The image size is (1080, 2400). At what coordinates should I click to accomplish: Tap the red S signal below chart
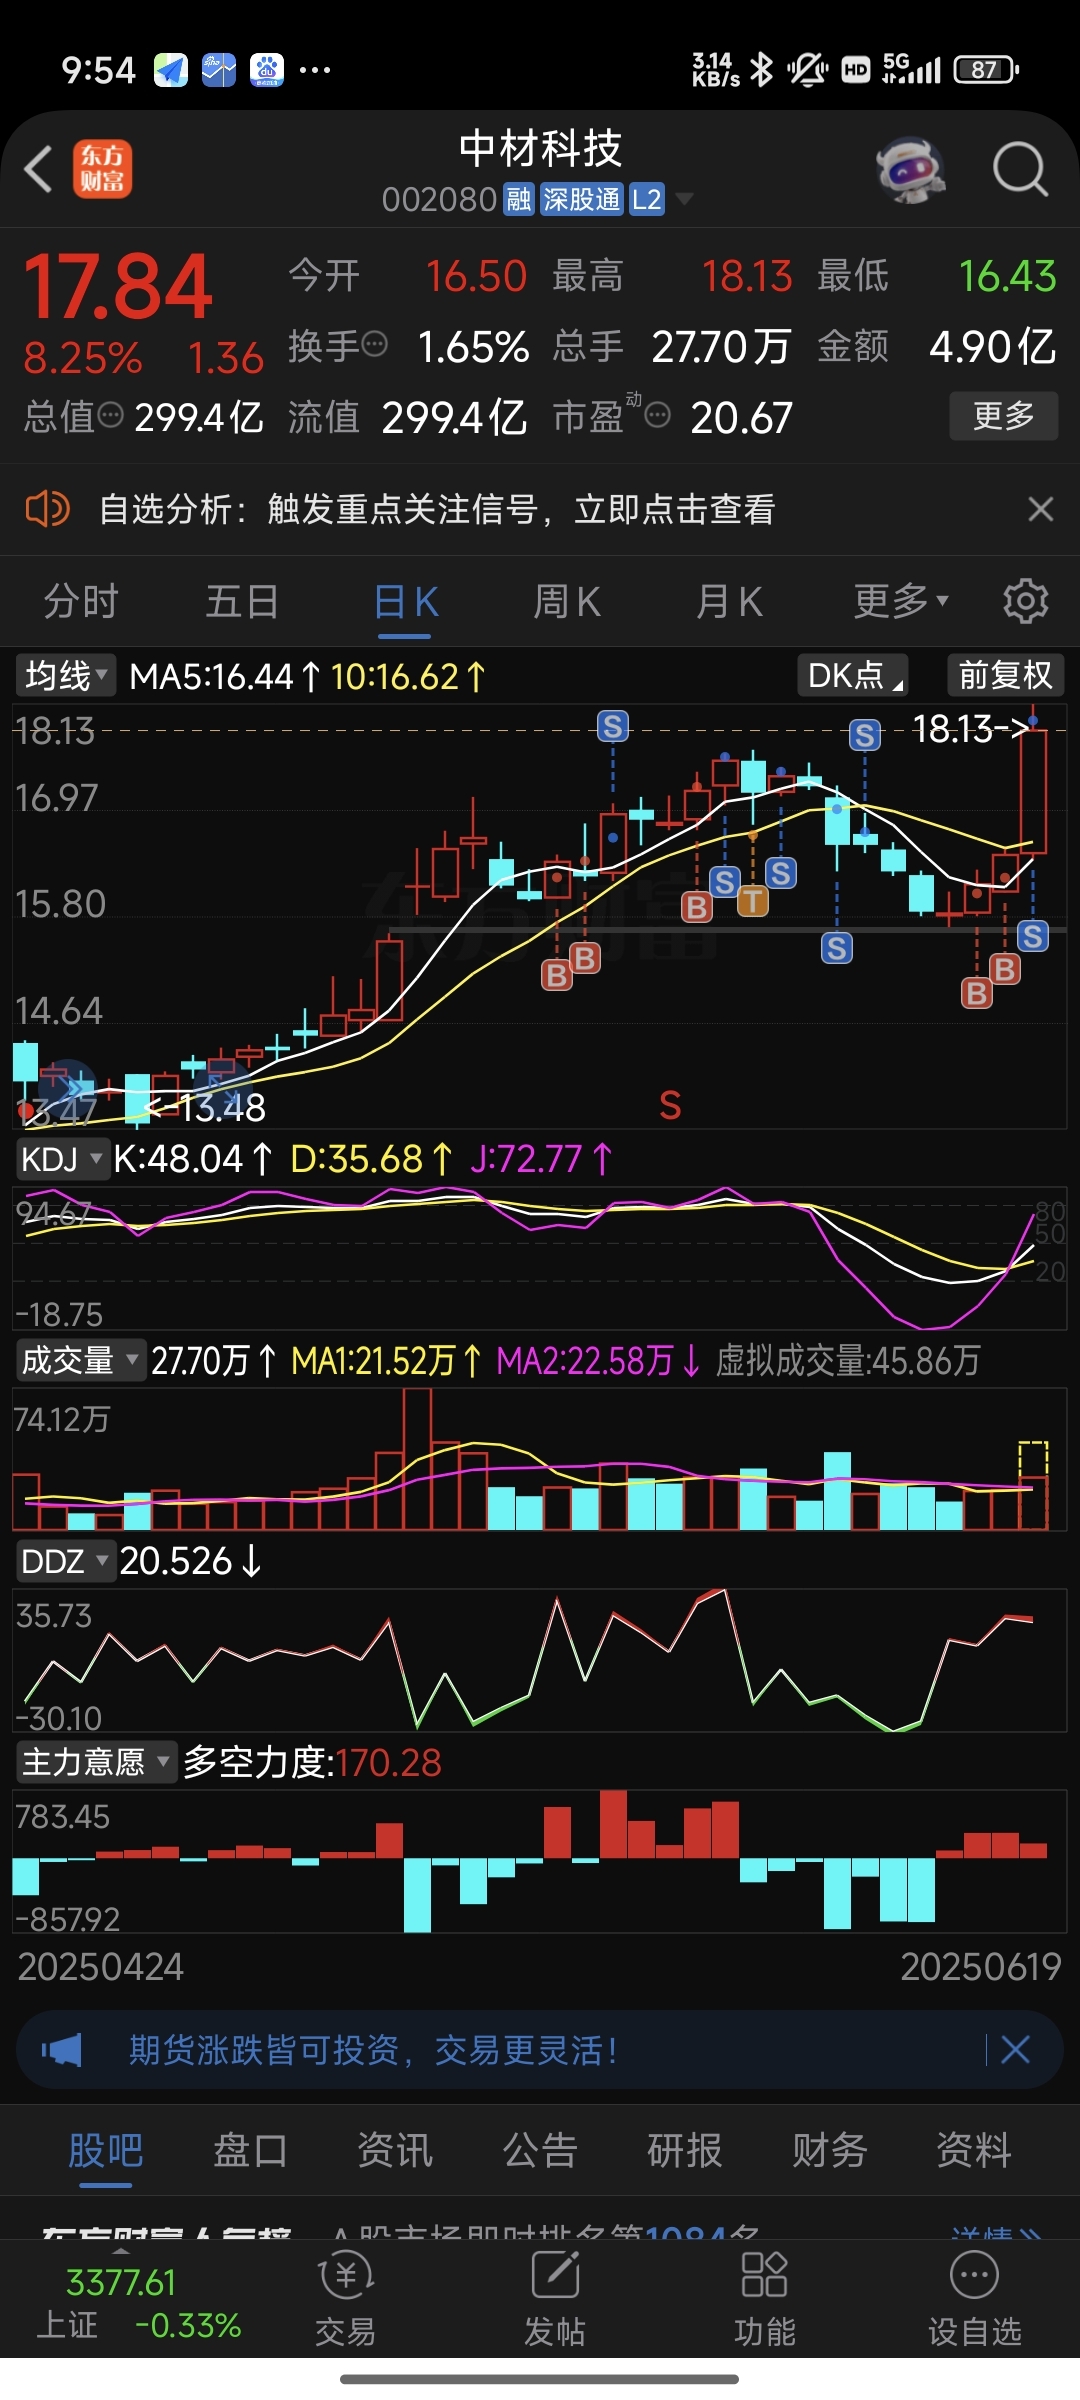(x=670, y=1105)
